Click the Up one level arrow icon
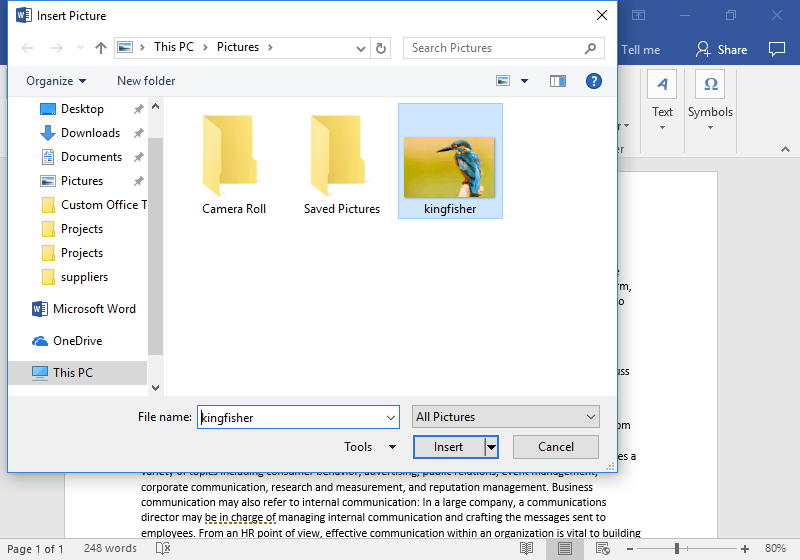This screenshot has width=800, height=560. tap(100, 48)
